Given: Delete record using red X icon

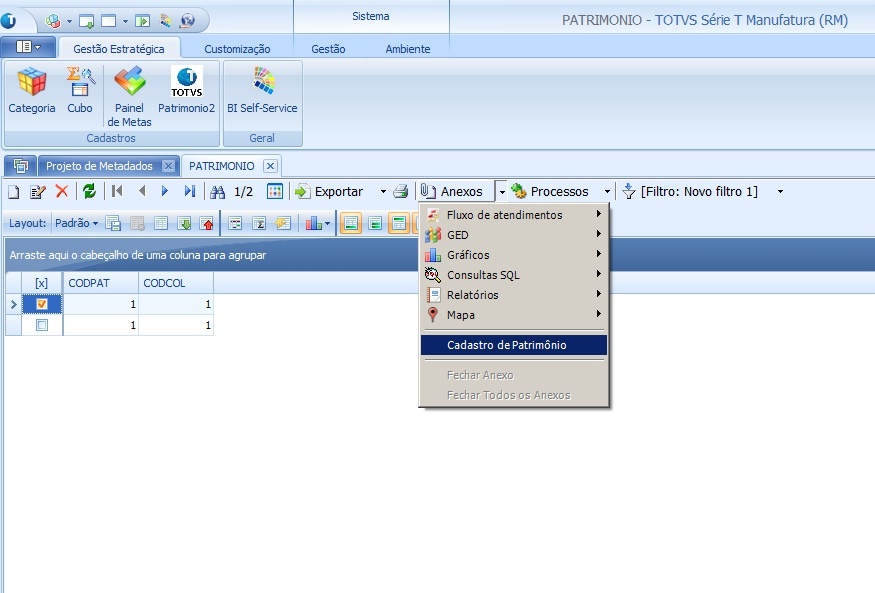Looking at the screenshot, I should click(61, 191).
